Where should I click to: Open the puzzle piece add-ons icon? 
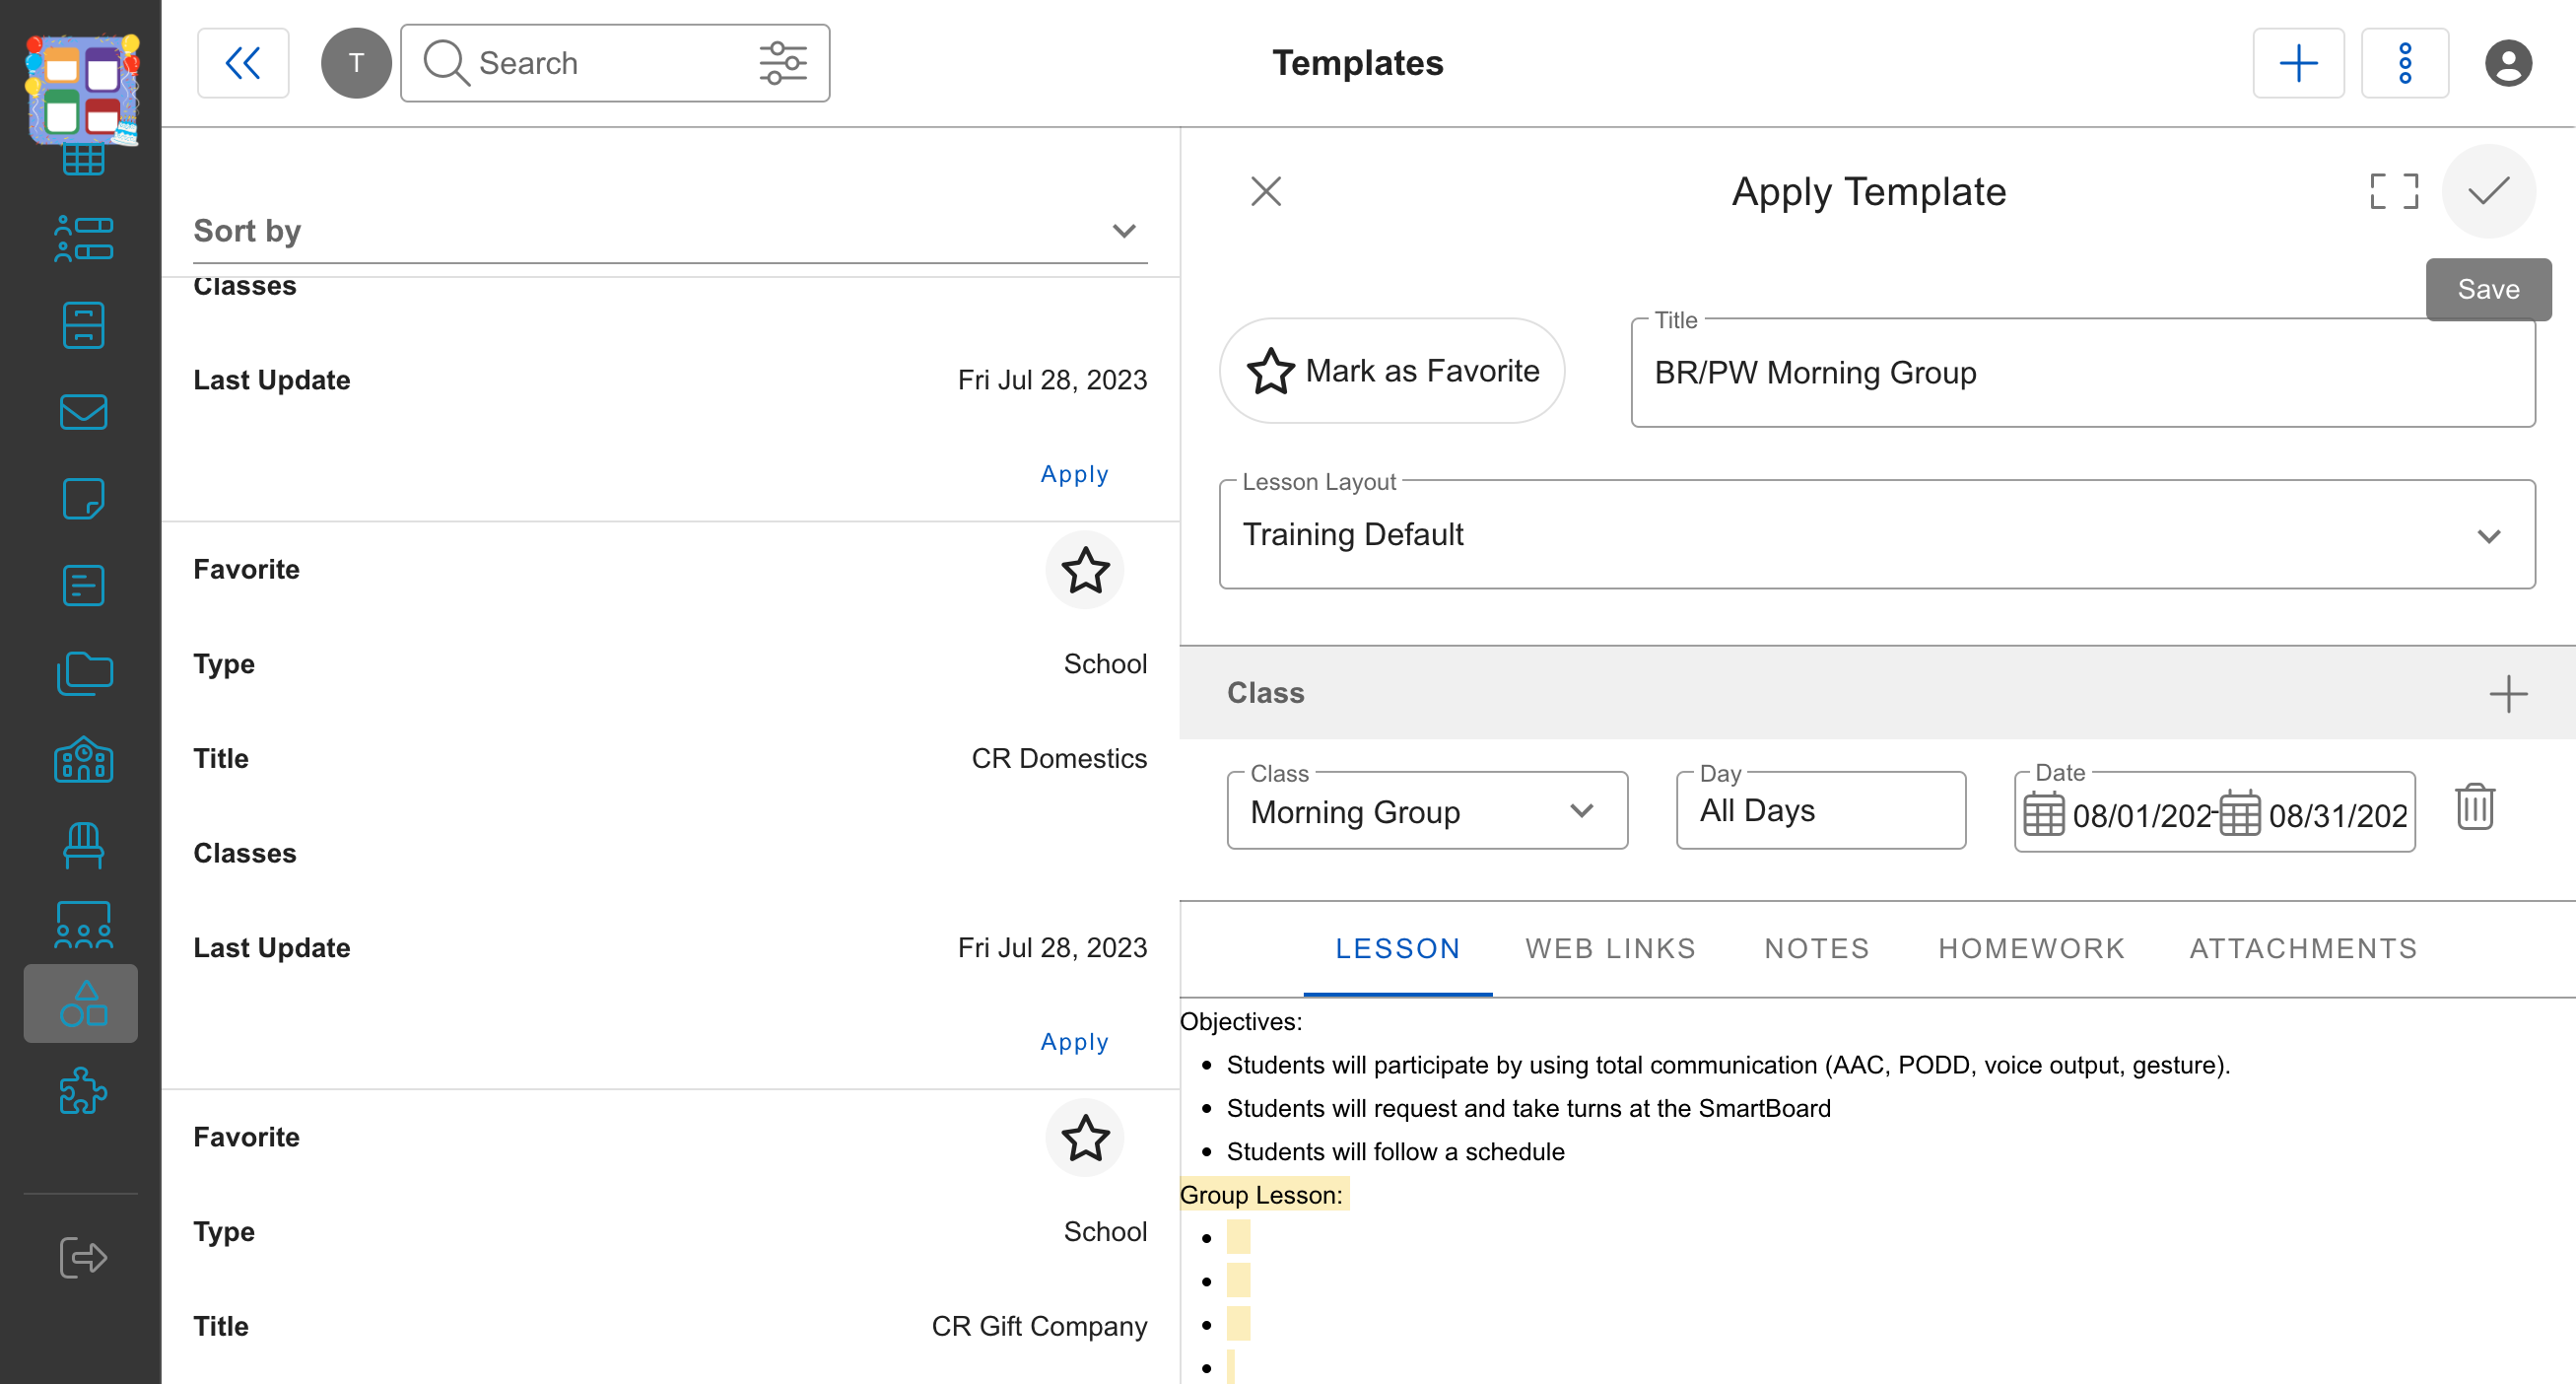[83, 1090]
